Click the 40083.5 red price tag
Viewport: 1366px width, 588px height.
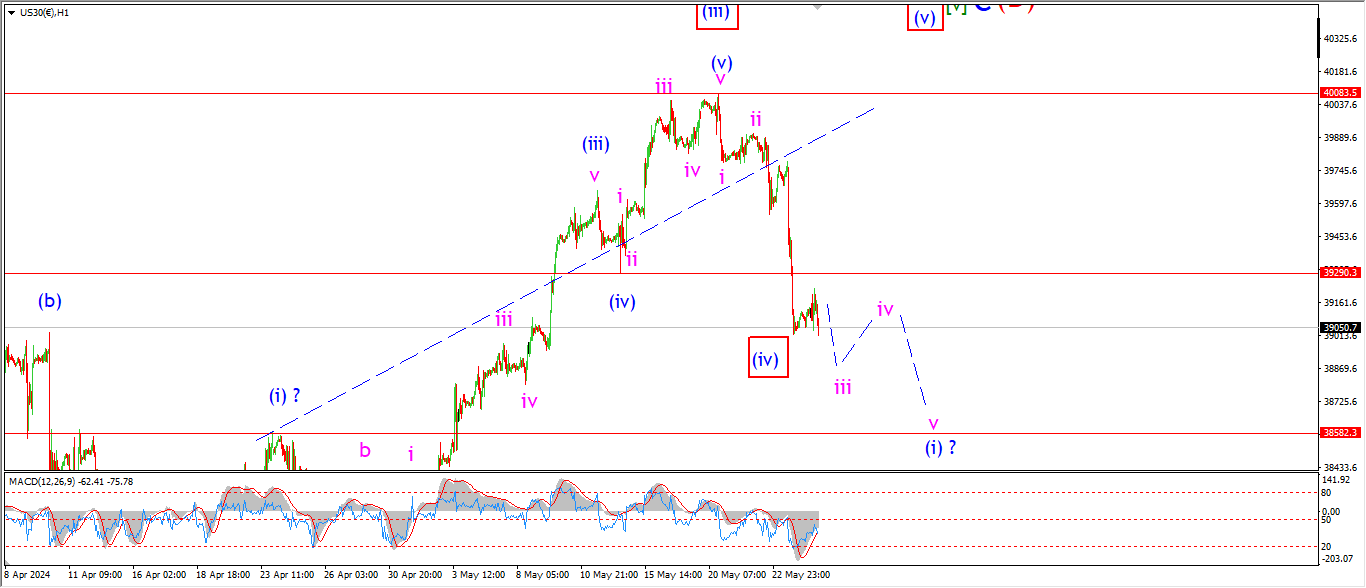(1340, 92)
